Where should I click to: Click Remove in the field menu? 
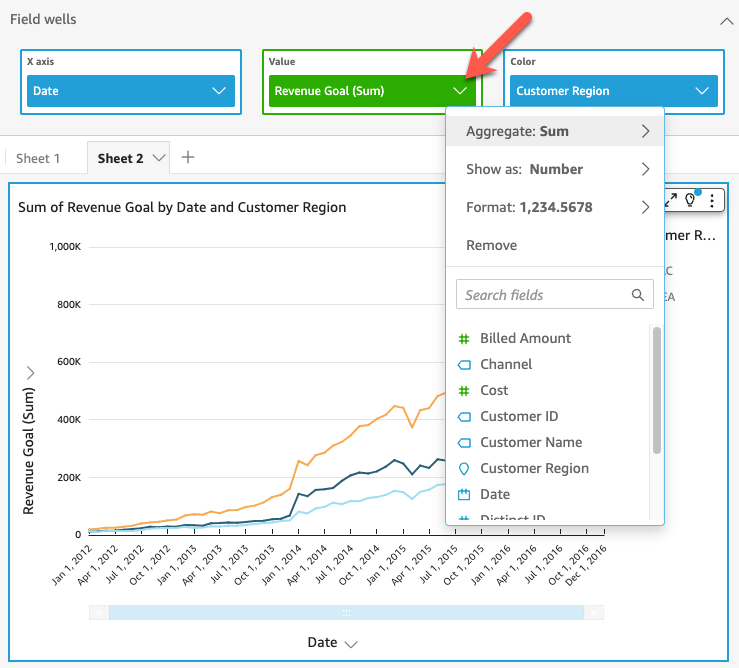click(491, 245)
